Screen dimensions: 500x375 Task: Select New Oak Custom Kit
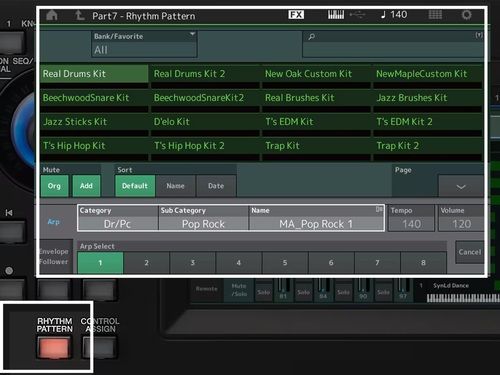[x=316, y=74]
